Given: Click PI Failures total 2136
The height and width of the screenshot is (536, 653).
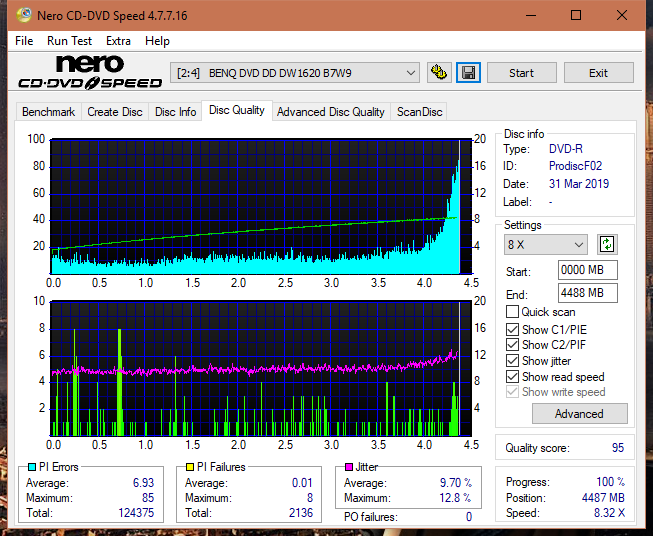Looking at the screenshot, I should click(301, 513).
